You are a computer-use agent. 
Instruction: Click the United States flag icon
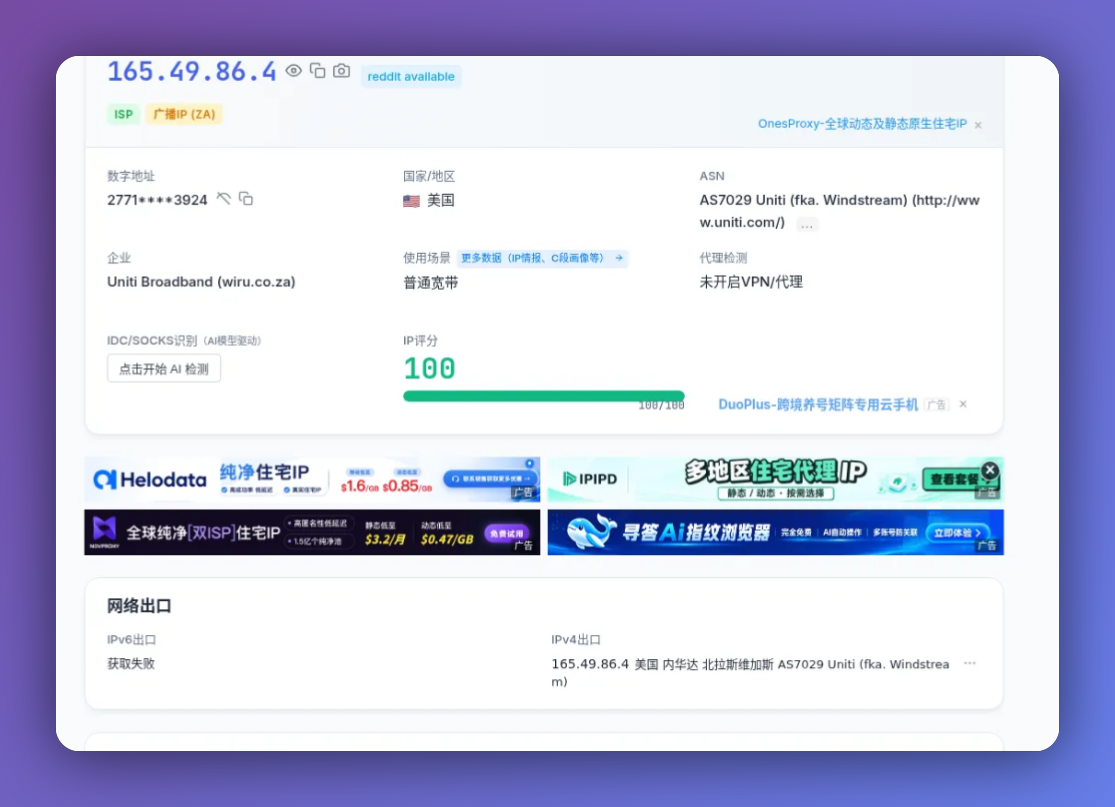pos(411,201)
